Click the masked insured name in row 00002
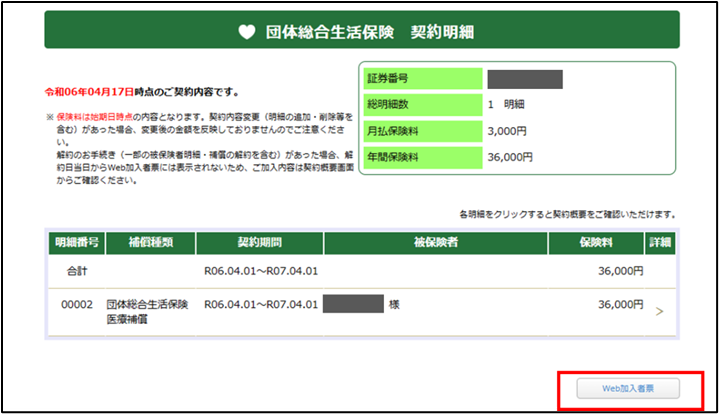This screenshot has height=414, width=719. point(353,304)
